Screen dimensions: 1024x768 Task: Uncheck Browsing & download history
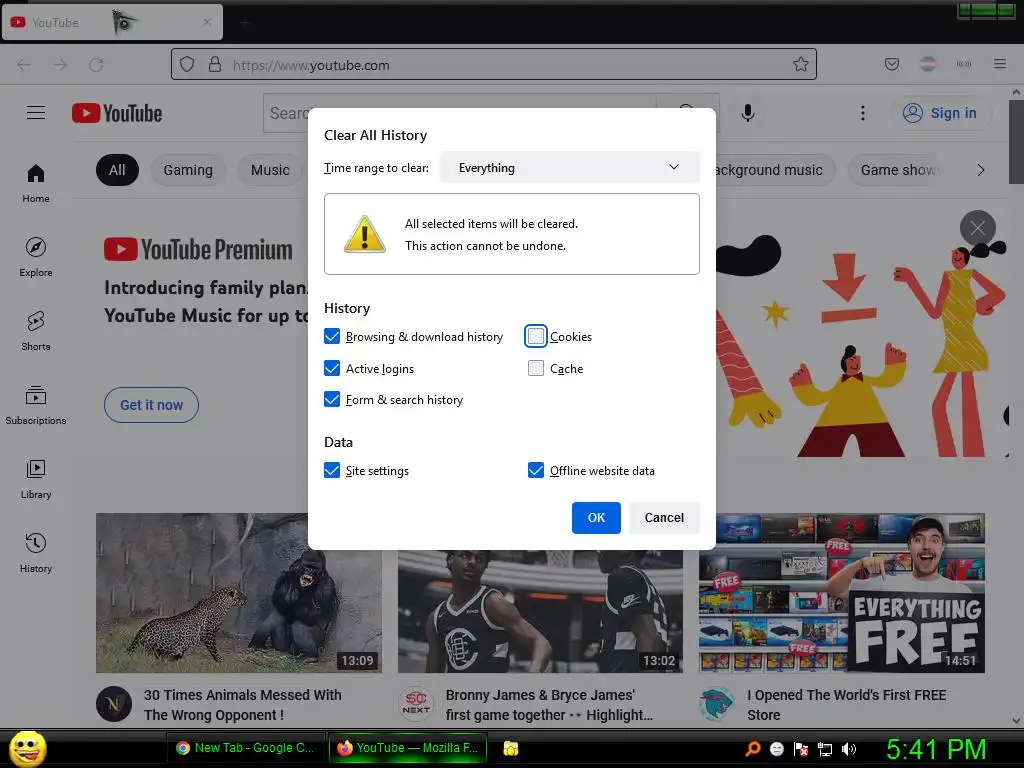[x=332, y=336]
